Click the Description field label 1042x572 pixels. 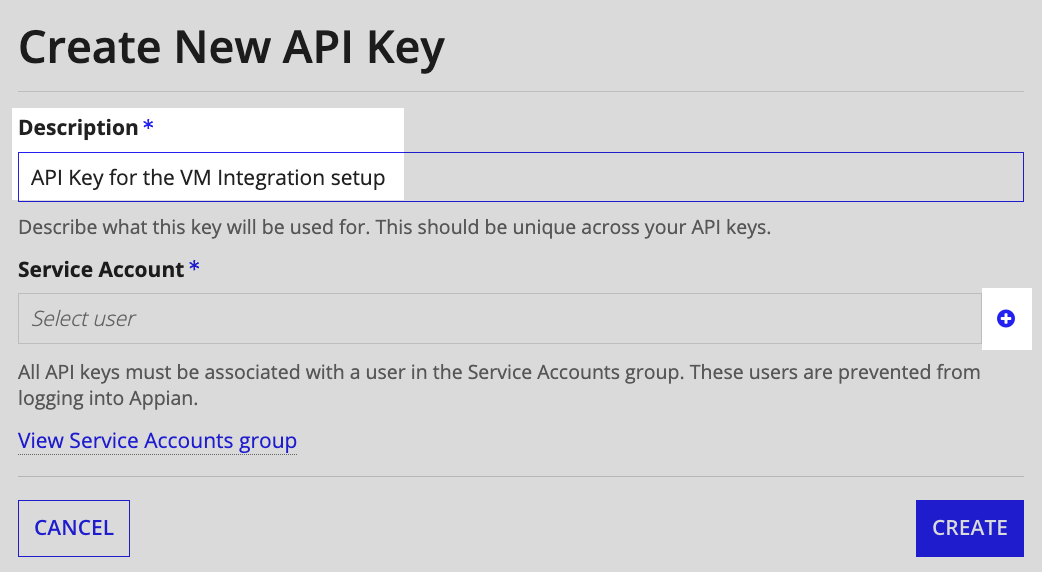[78, 127]
